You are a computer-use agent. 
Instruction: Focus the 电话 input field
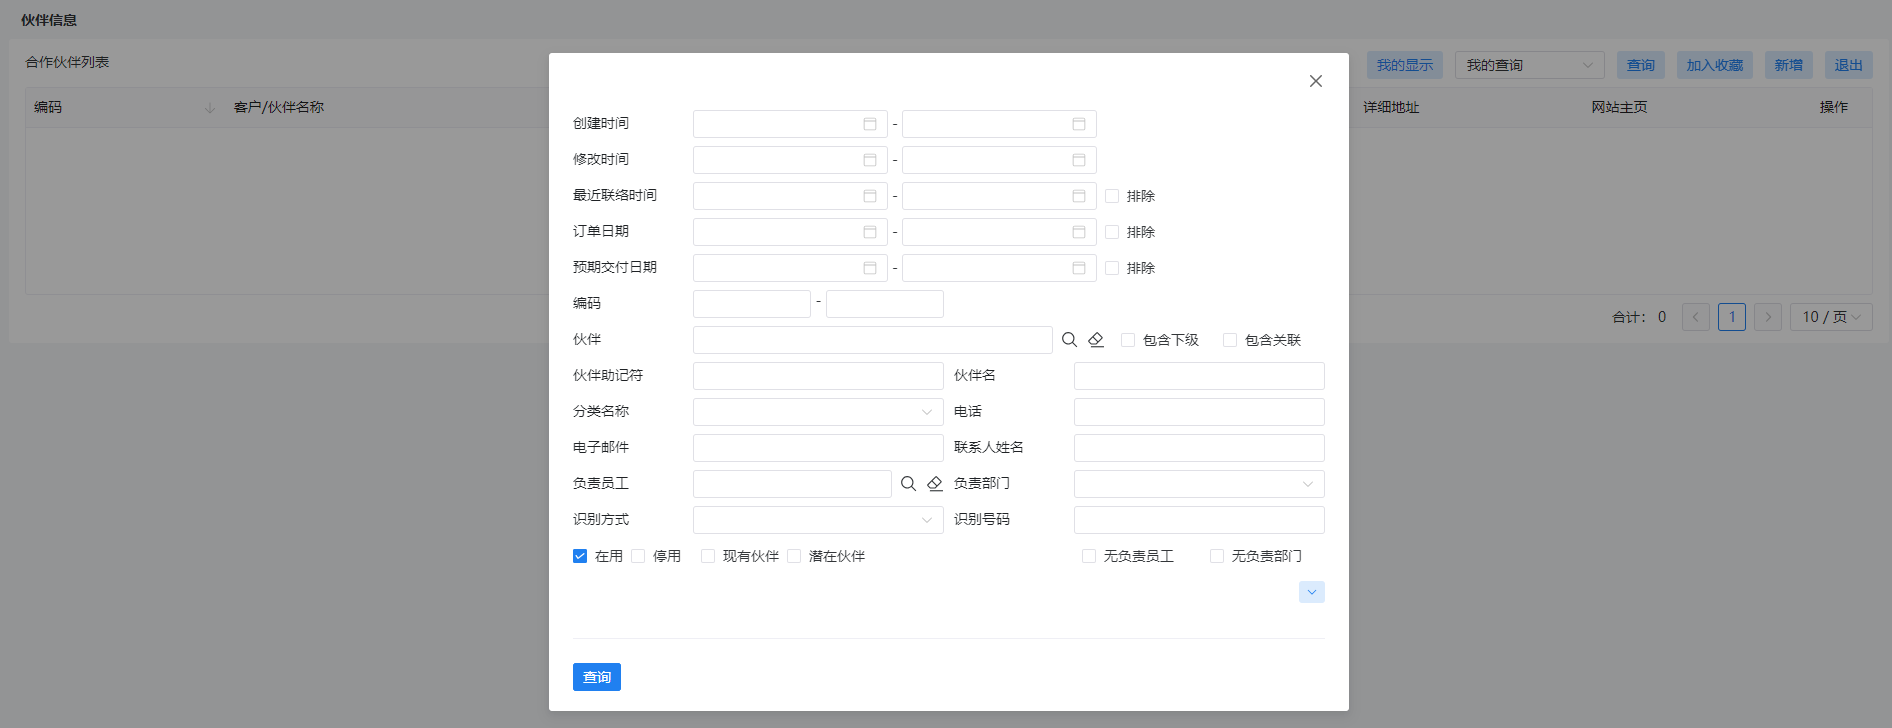1199,412
